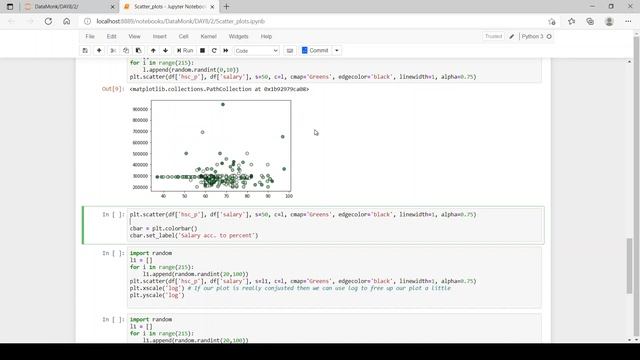The height and width of the screenshot is (360, 640).
Task: Refresh the page
Action: point(48,21)
